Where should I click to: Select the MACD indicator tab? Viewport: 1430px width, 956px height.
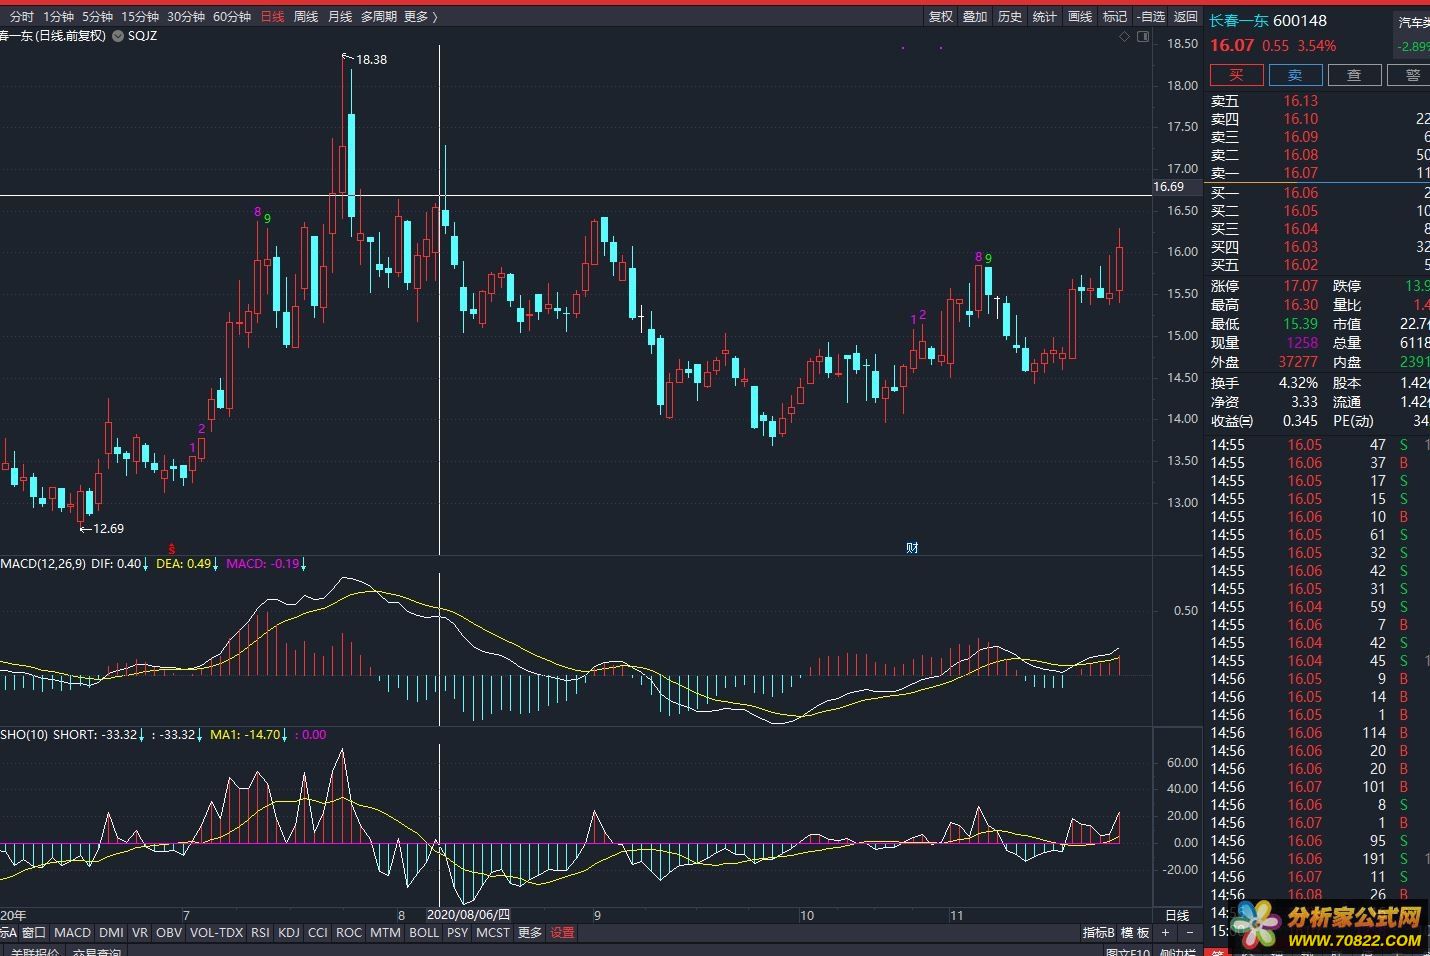pyautogui.click(x=72, y=932)
